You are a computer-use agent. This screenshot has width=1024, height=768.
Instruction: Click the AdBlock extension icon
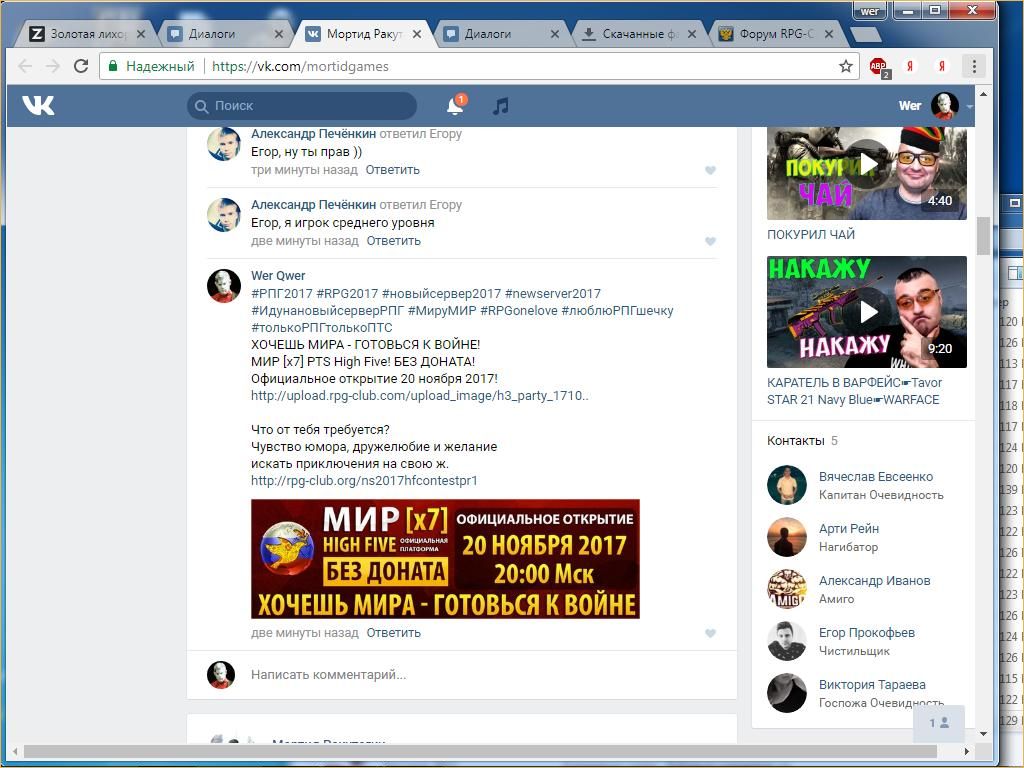(878, 67)
